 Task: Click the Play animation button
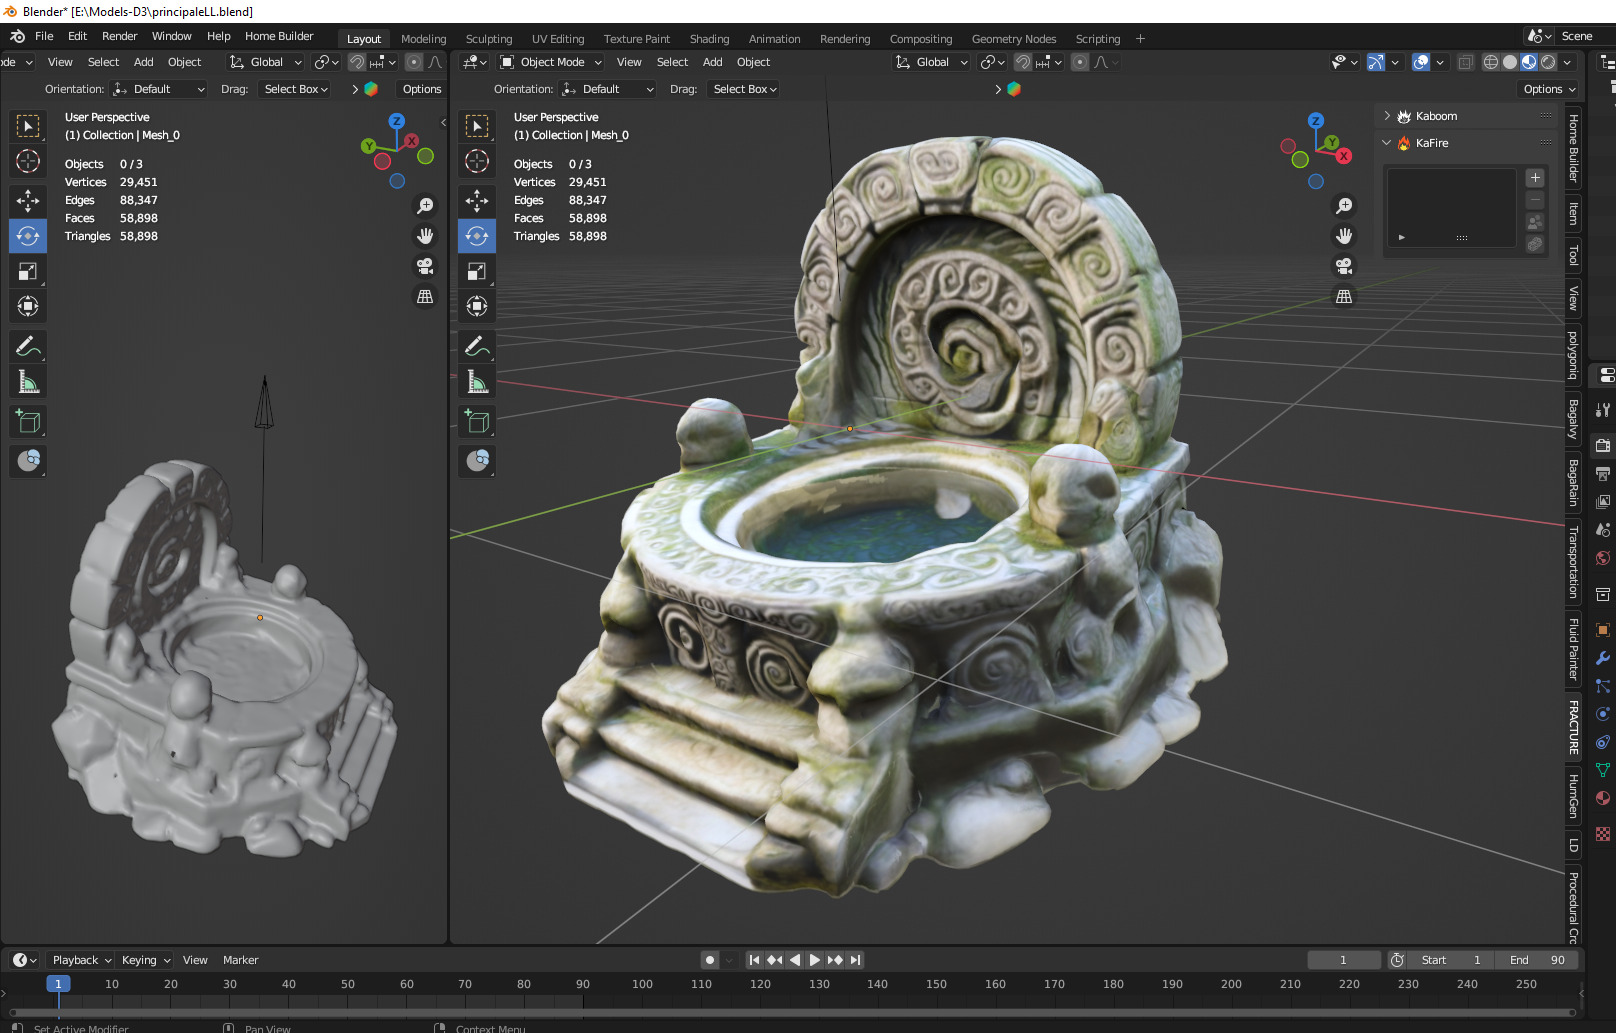click(x=815, y=960)
